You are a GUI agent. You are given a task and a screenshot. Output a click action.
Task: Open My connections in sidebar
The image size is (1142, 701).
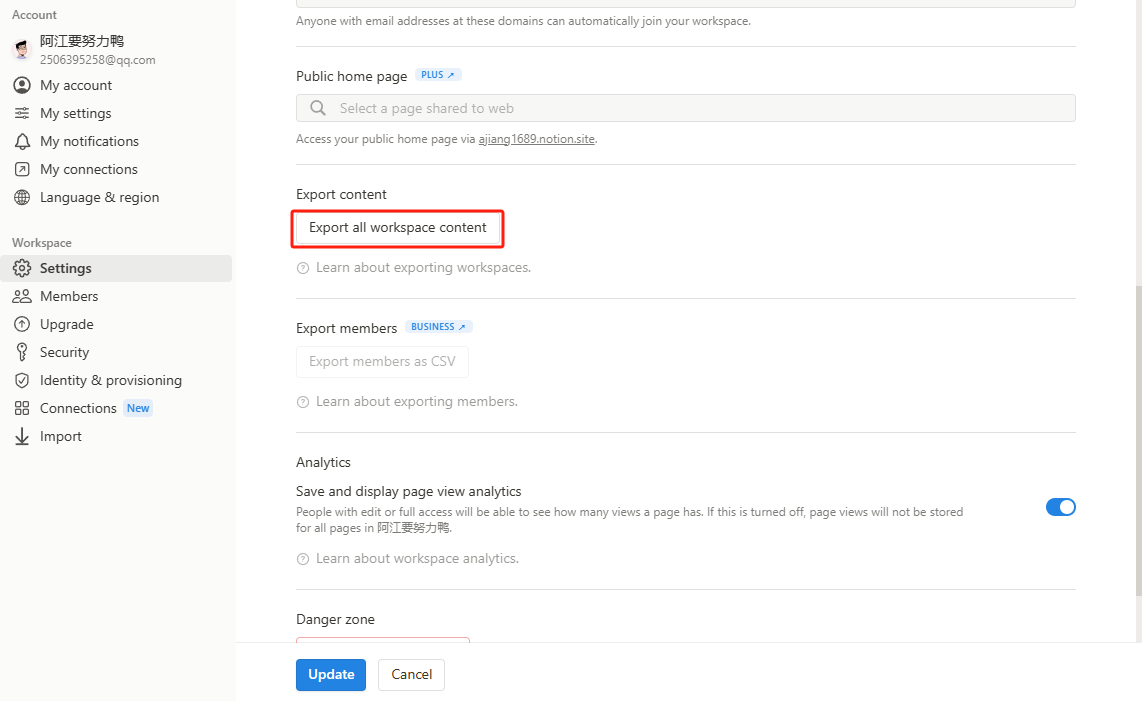point(88,169)
